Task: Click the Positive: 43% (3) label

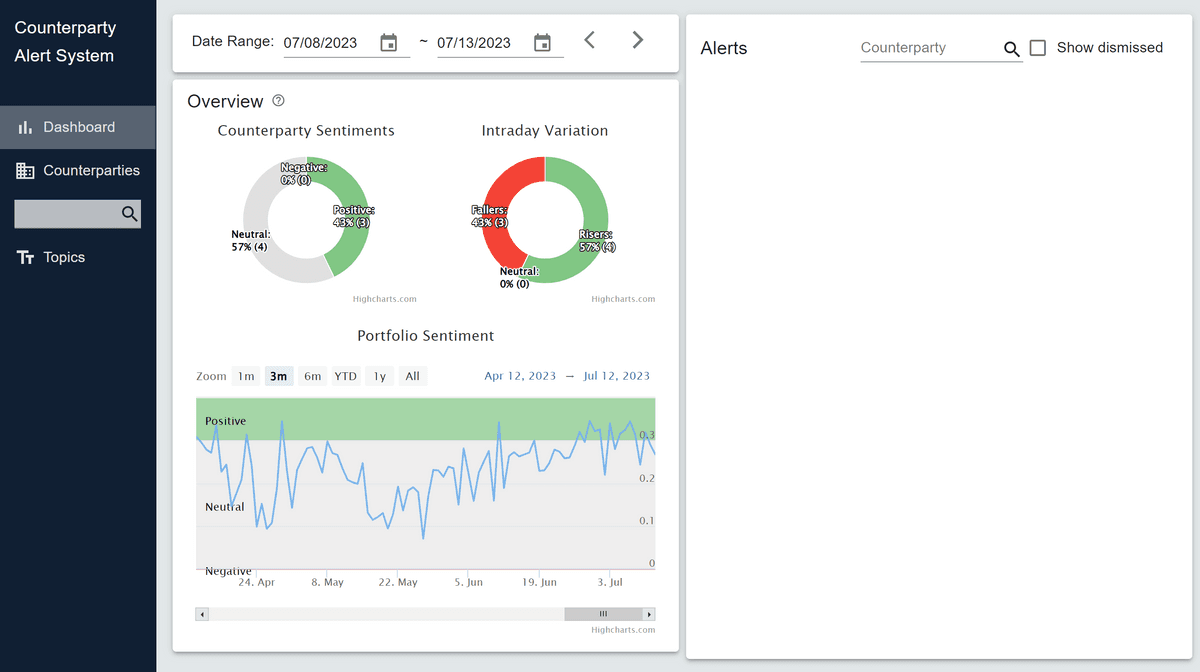Action: 354,216
